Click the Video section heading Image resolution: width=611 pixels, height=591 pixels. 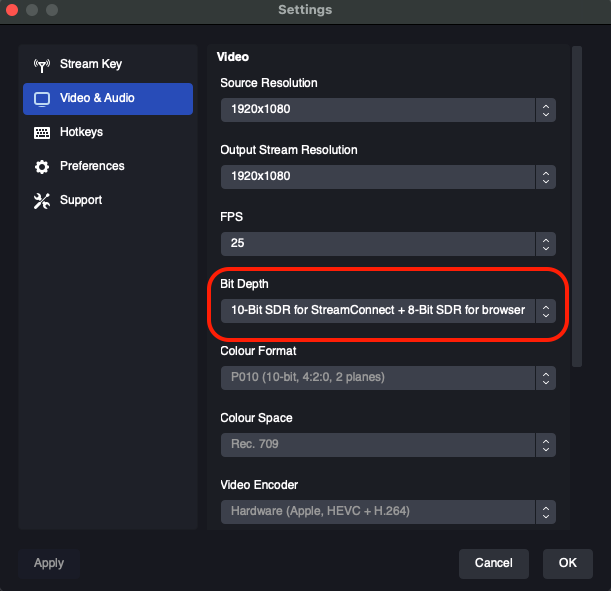233,57
